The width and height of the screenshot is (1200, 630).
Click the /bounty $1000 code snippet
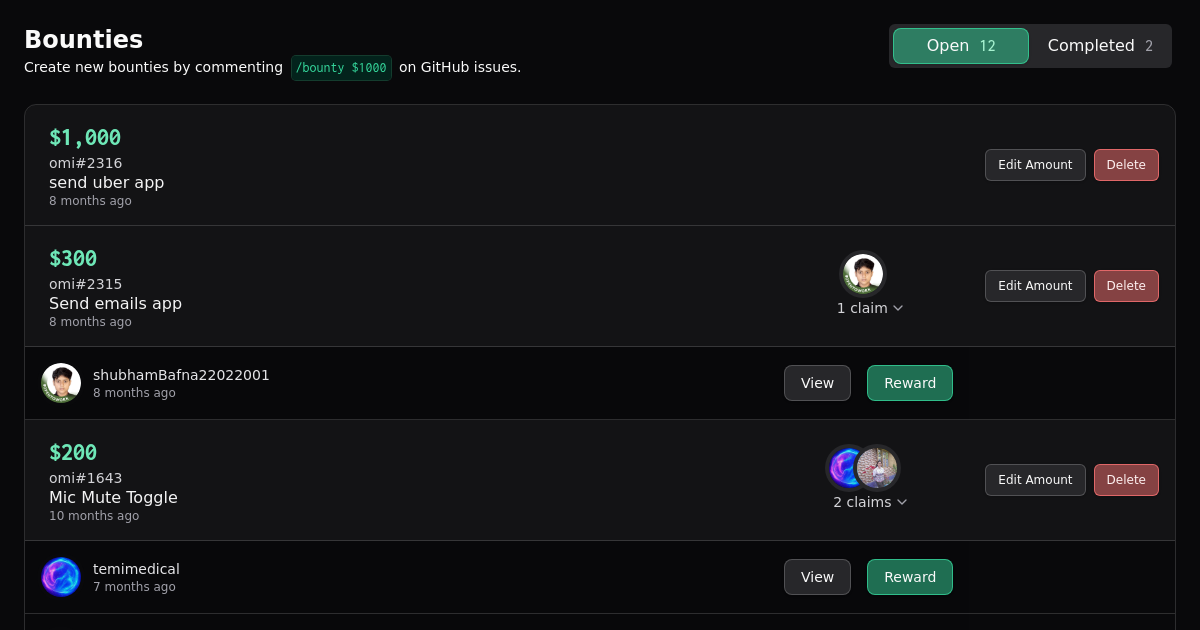341,68
